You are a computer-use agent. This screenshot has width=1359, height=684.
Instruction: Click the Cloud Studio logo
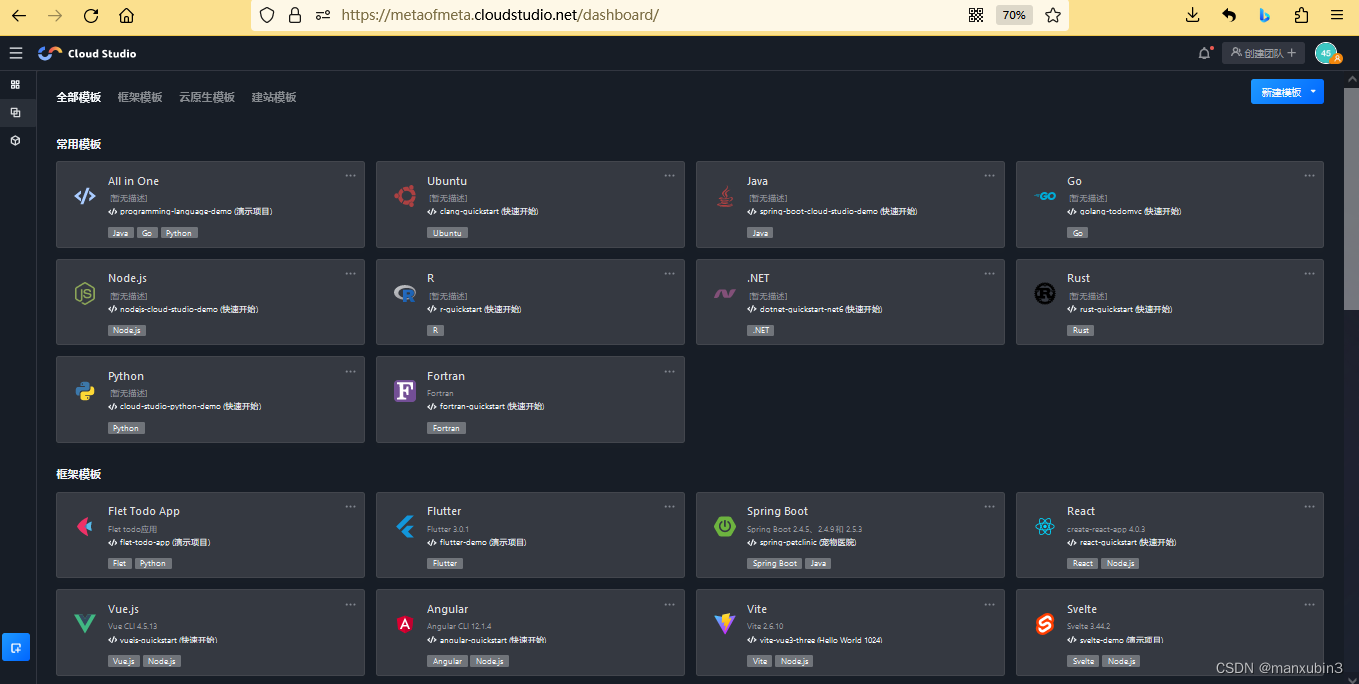tap(87, 53)
